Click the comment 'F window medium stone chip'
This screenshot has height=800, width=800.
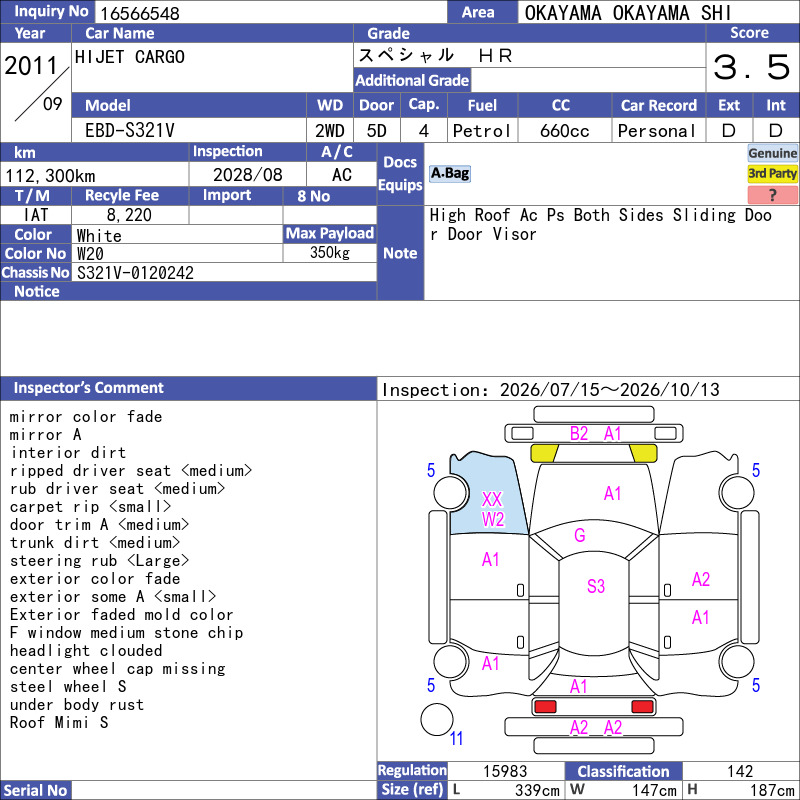coord(126,632)
